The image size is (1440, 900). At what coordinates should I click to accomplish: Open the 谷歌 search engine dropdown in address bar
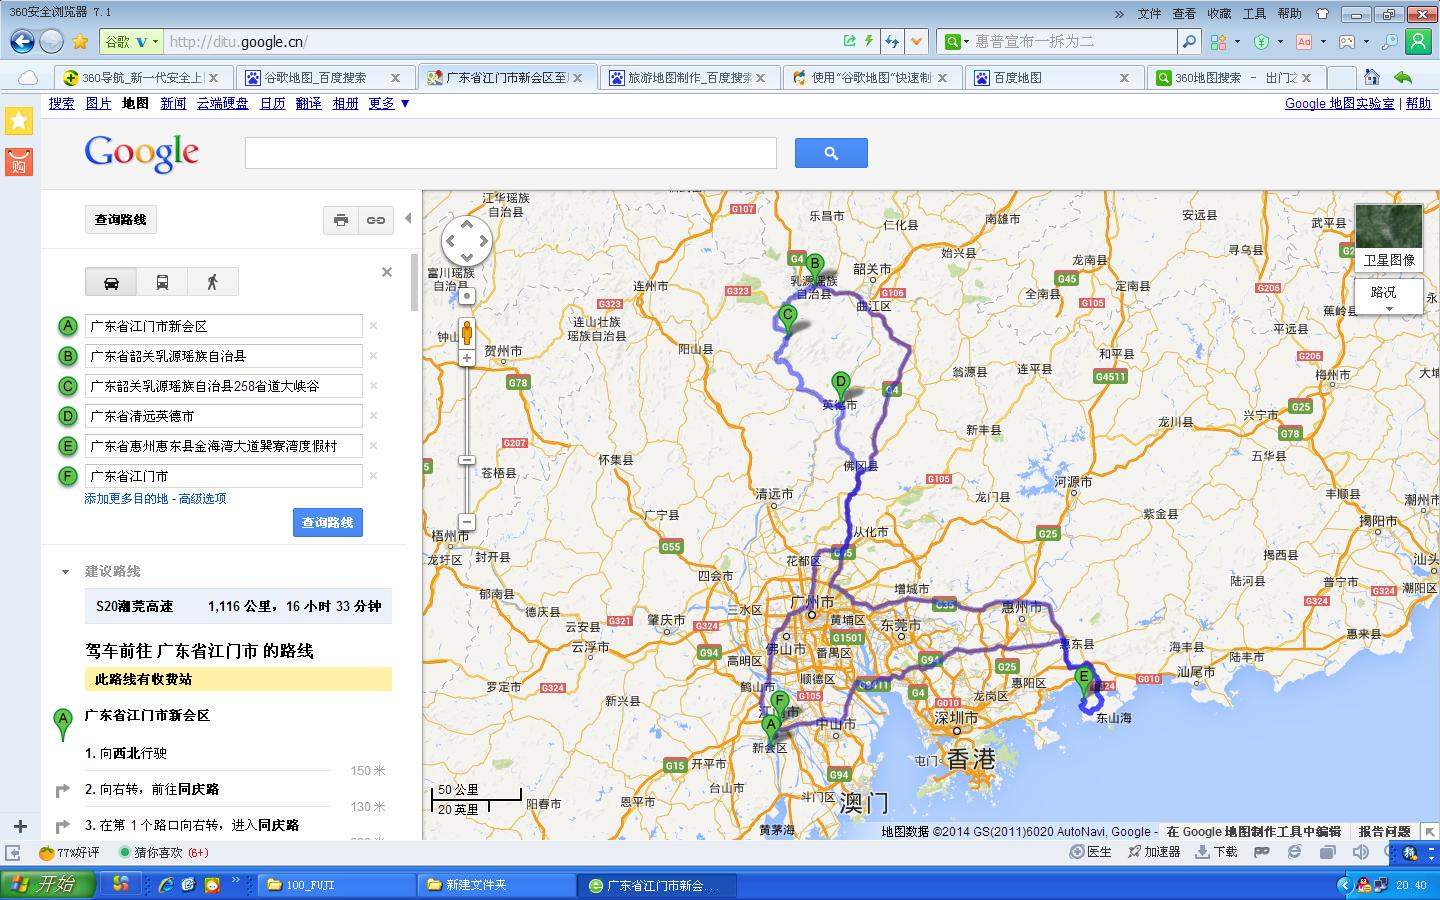132,41
